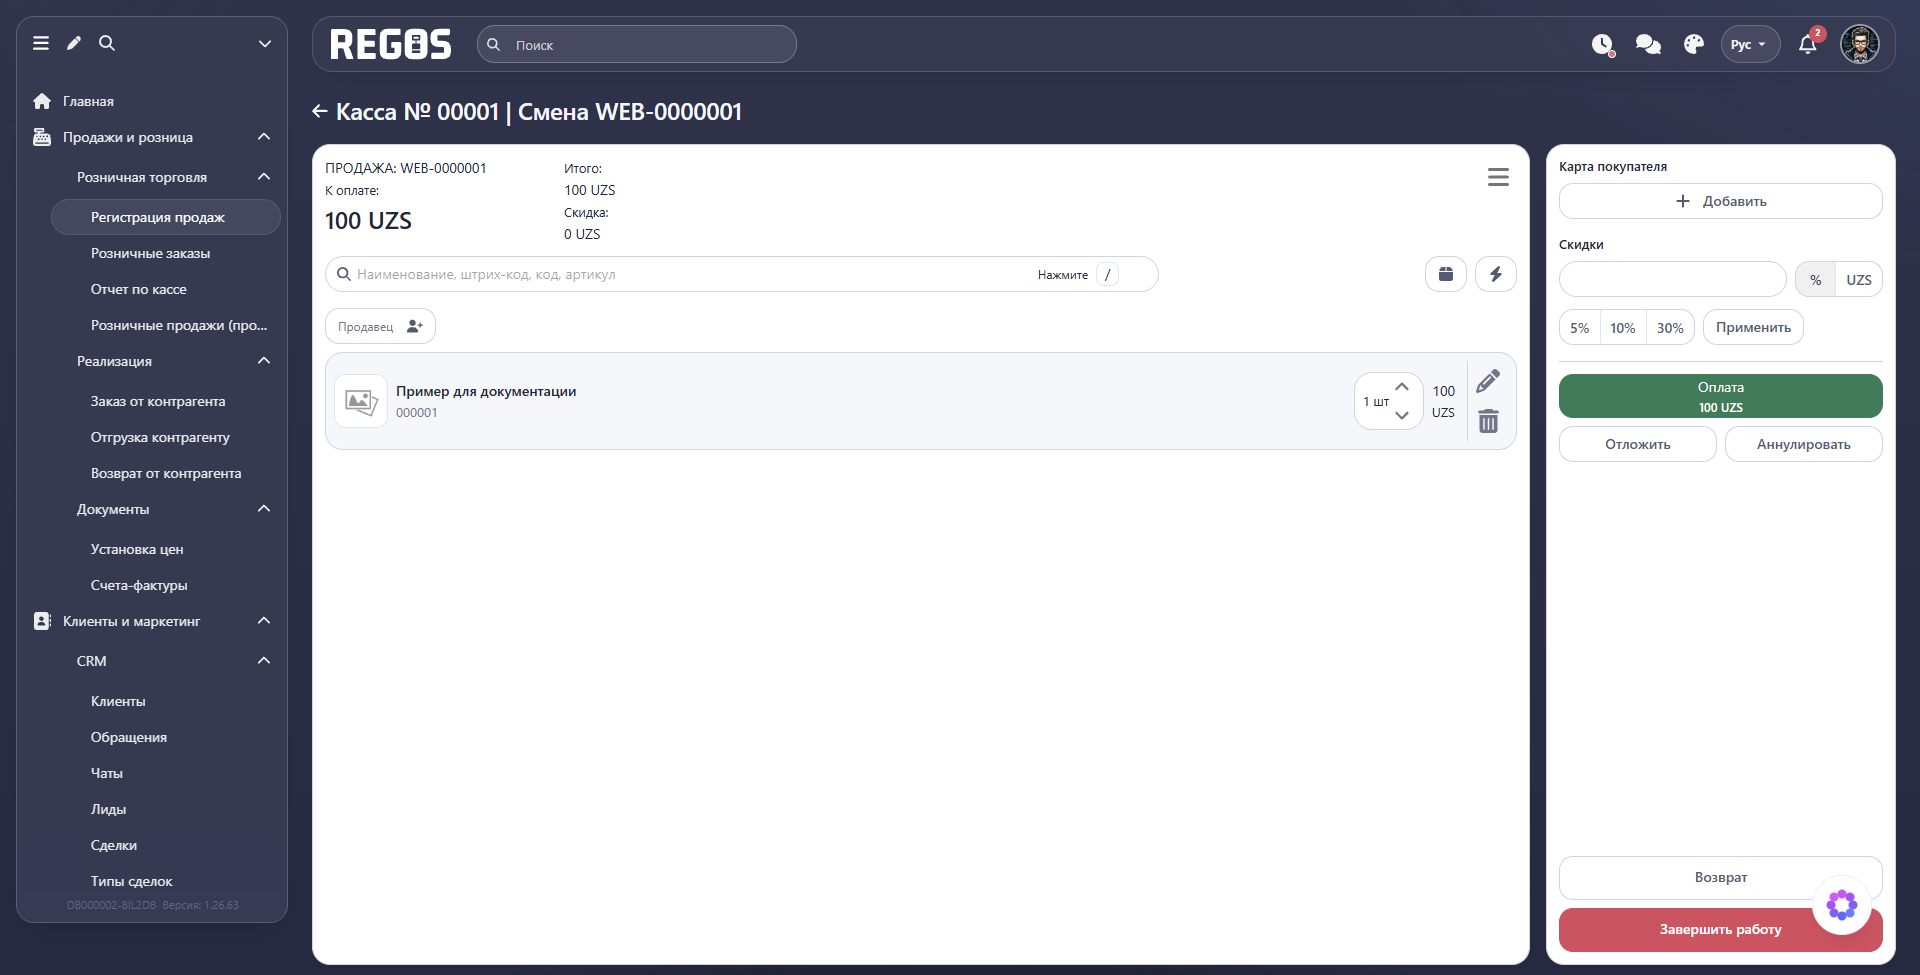The height and width of the screenshot is (975, 1920).
Task: Delete the Пример для документации item
Action: 1488,421
